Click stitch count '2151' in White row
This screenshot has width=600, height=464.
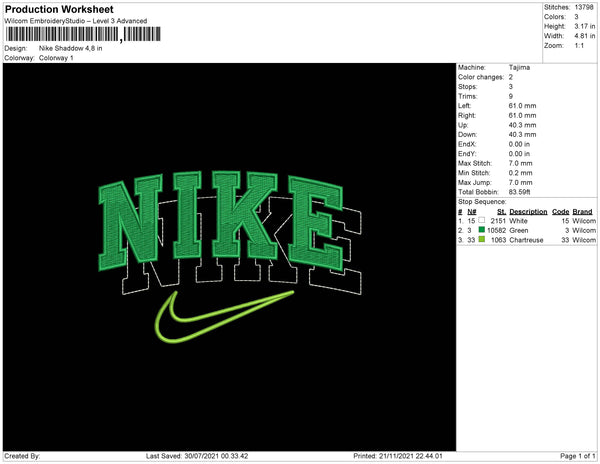pos(498,221)
